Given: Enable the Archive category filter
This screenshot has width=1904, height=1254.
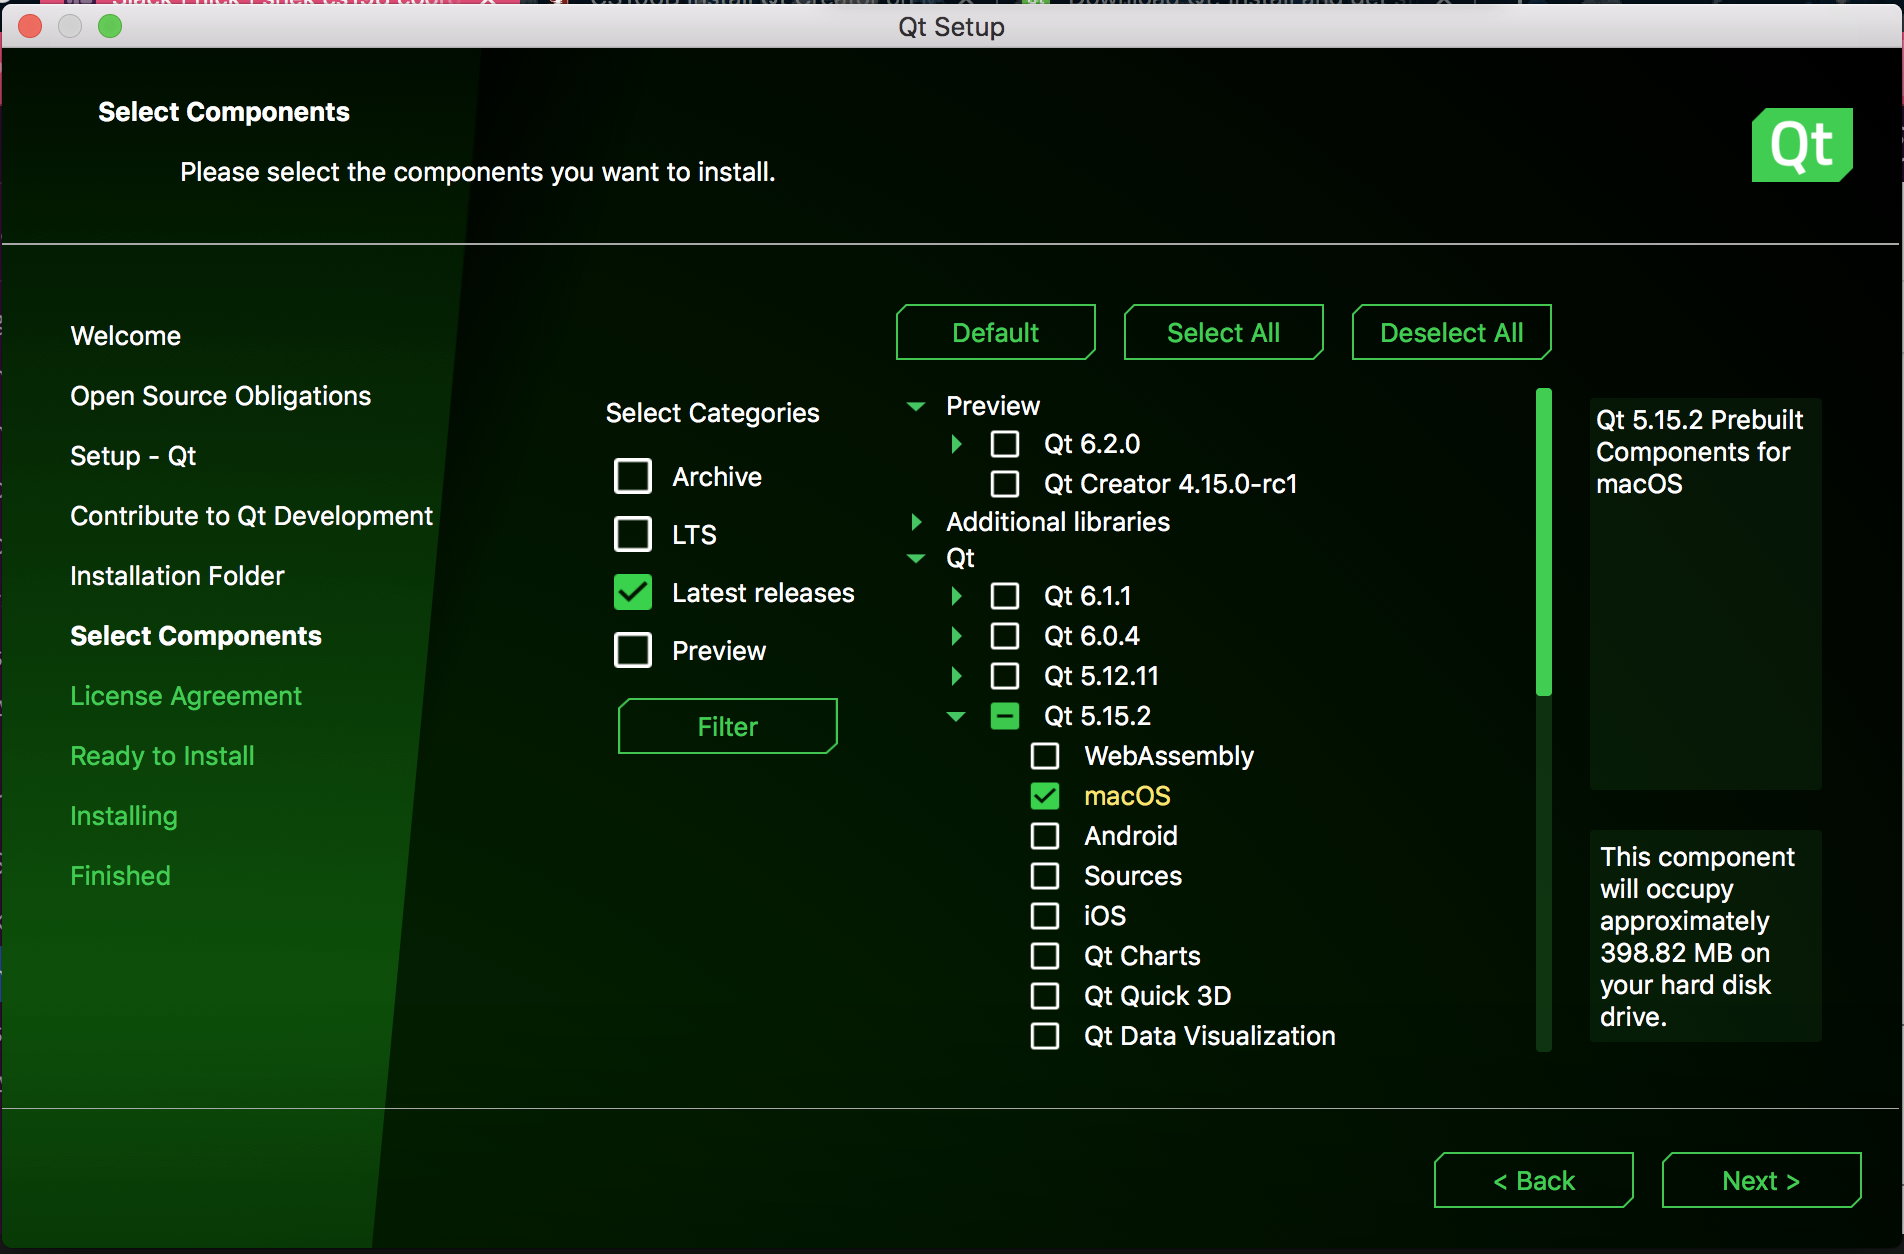Looking at the screenshot, I should (633, 476).
